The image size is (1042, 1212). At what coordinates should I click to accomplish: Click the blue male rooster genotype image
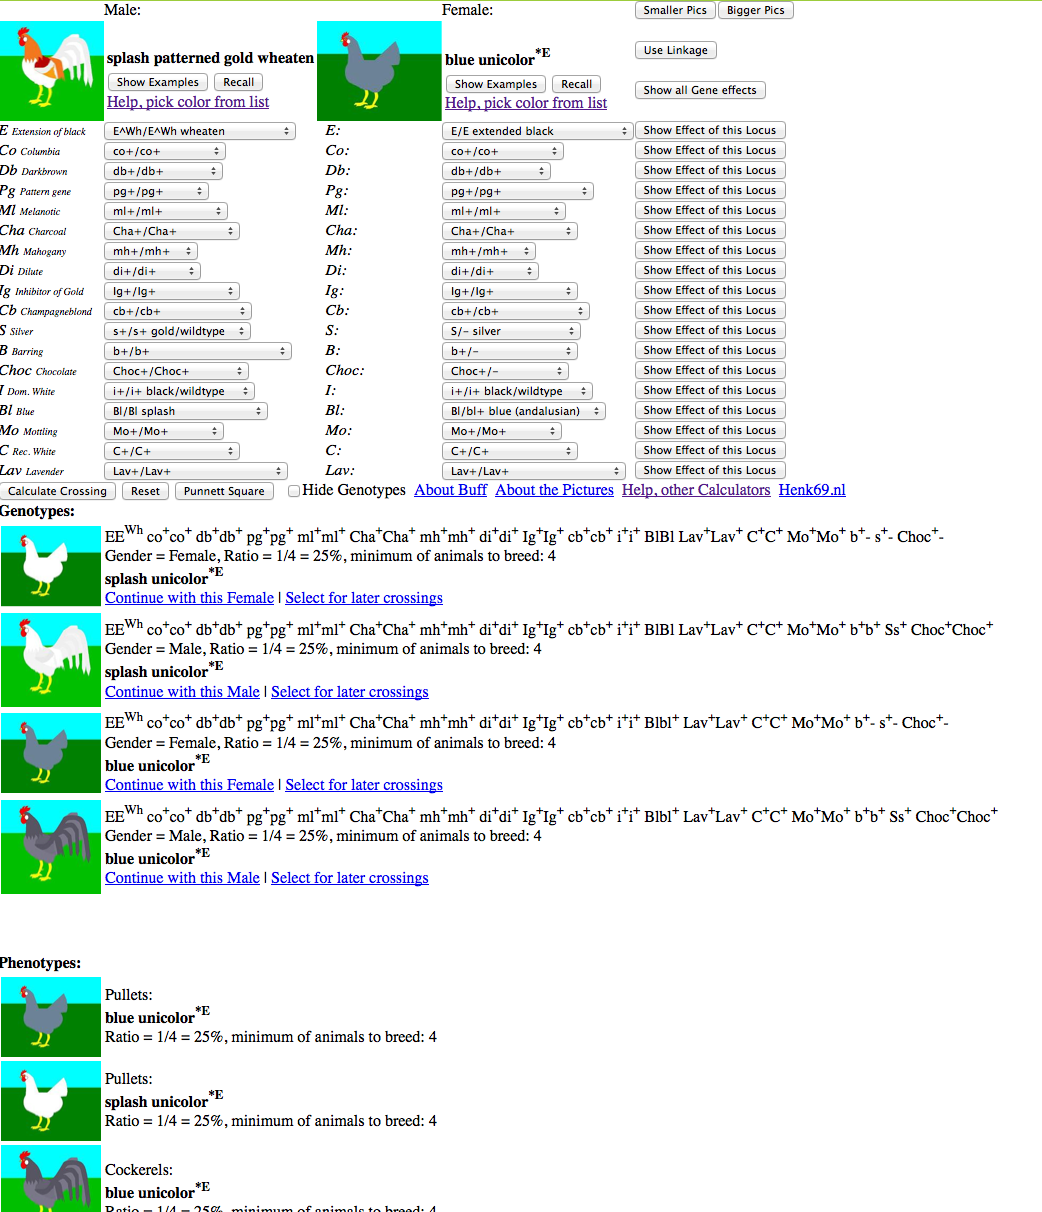pyautogui.click(x=51, y=847)
